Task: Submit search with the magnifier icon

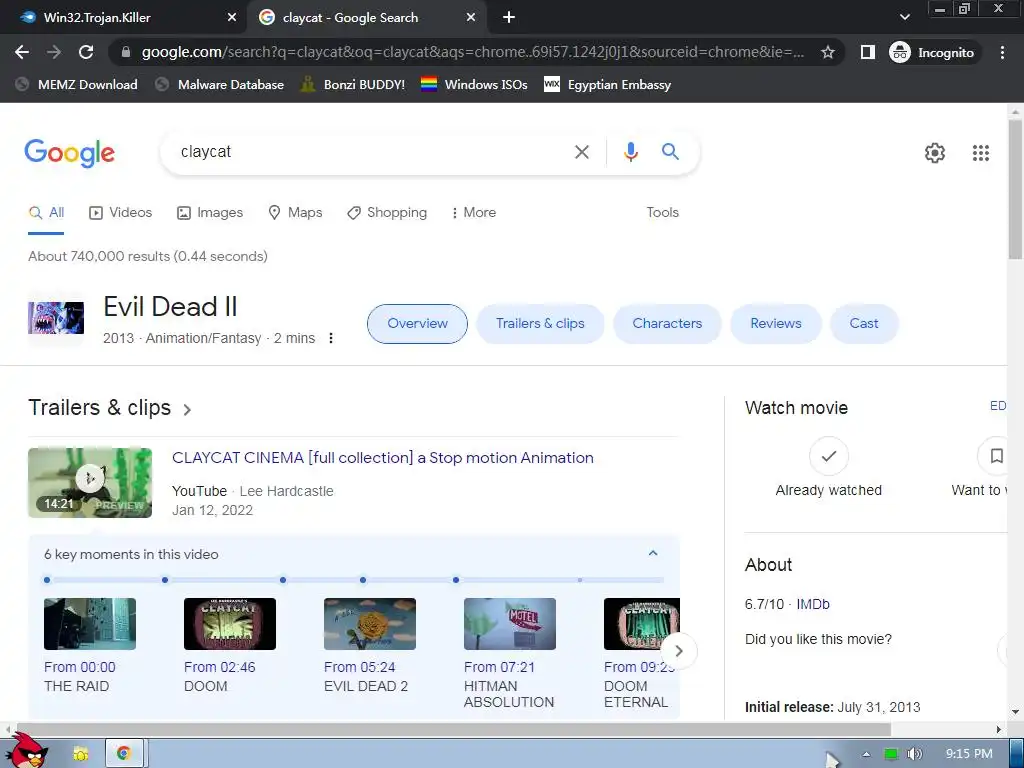Action: (670, 152)
